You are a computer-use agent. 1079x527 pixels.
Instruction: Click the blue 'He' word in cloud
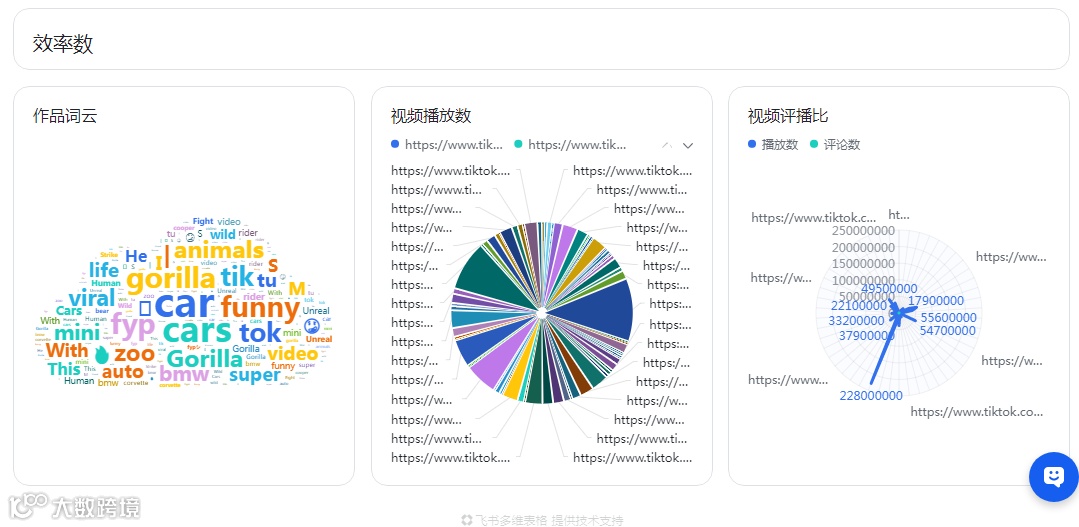pyautogui.click(x=136, y=256)
